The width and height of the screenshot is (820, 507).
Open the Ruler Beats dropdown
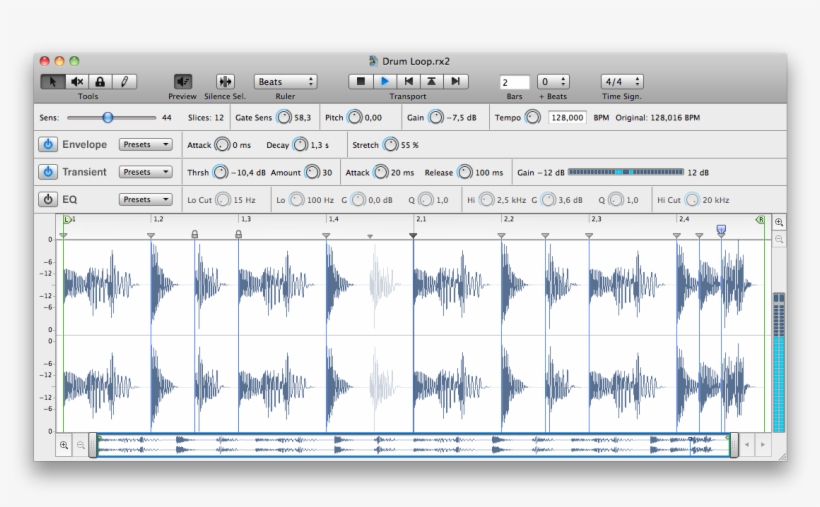tap(285, 82)
